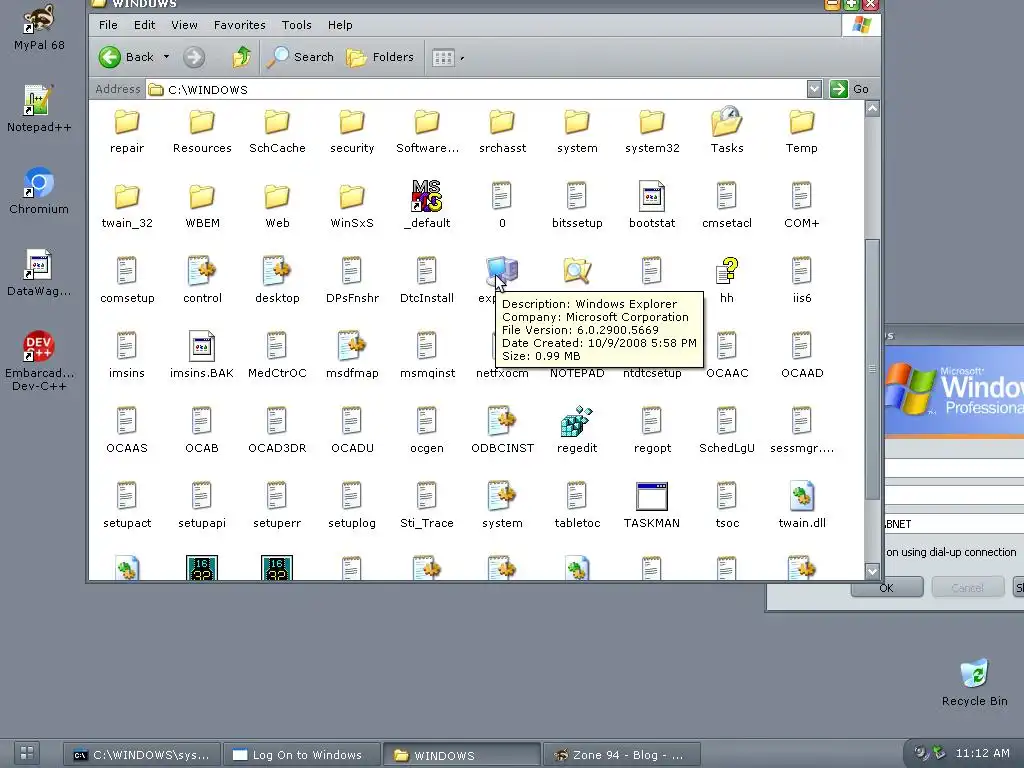Open the View menu
This screenshot has height=768, width=1024.
[184, 25]
